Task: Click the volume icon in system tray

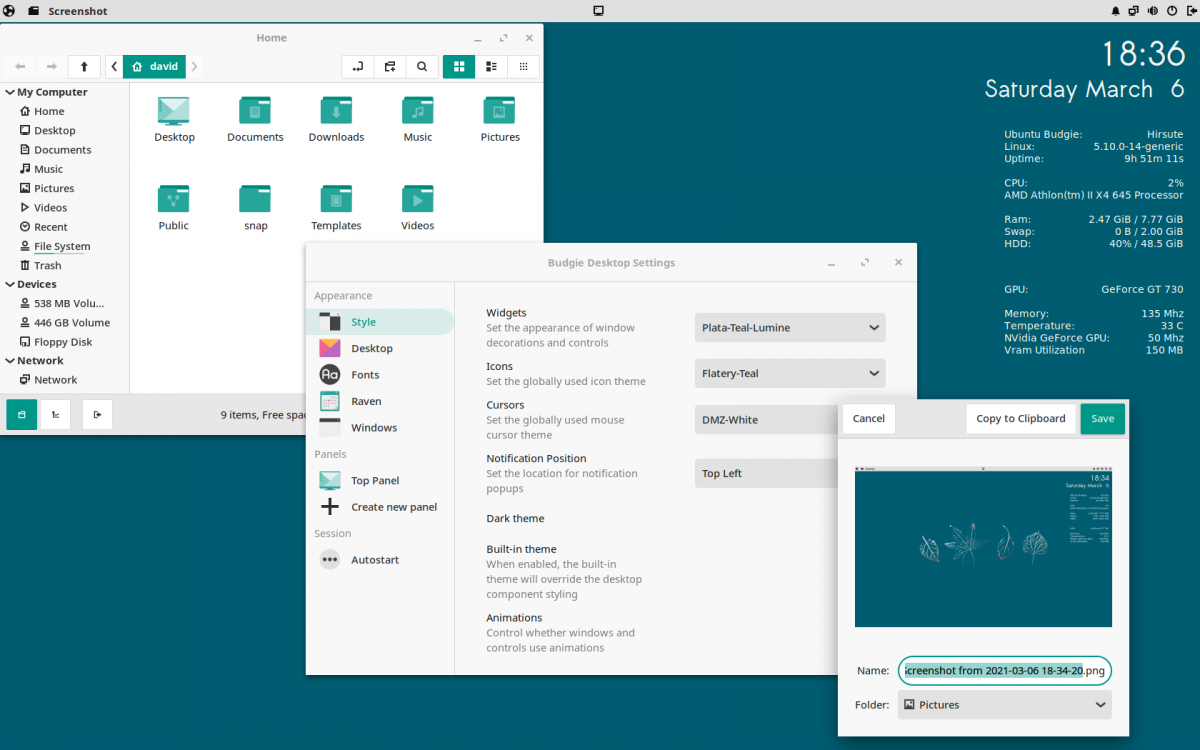Action: (x=1152, y=11)
